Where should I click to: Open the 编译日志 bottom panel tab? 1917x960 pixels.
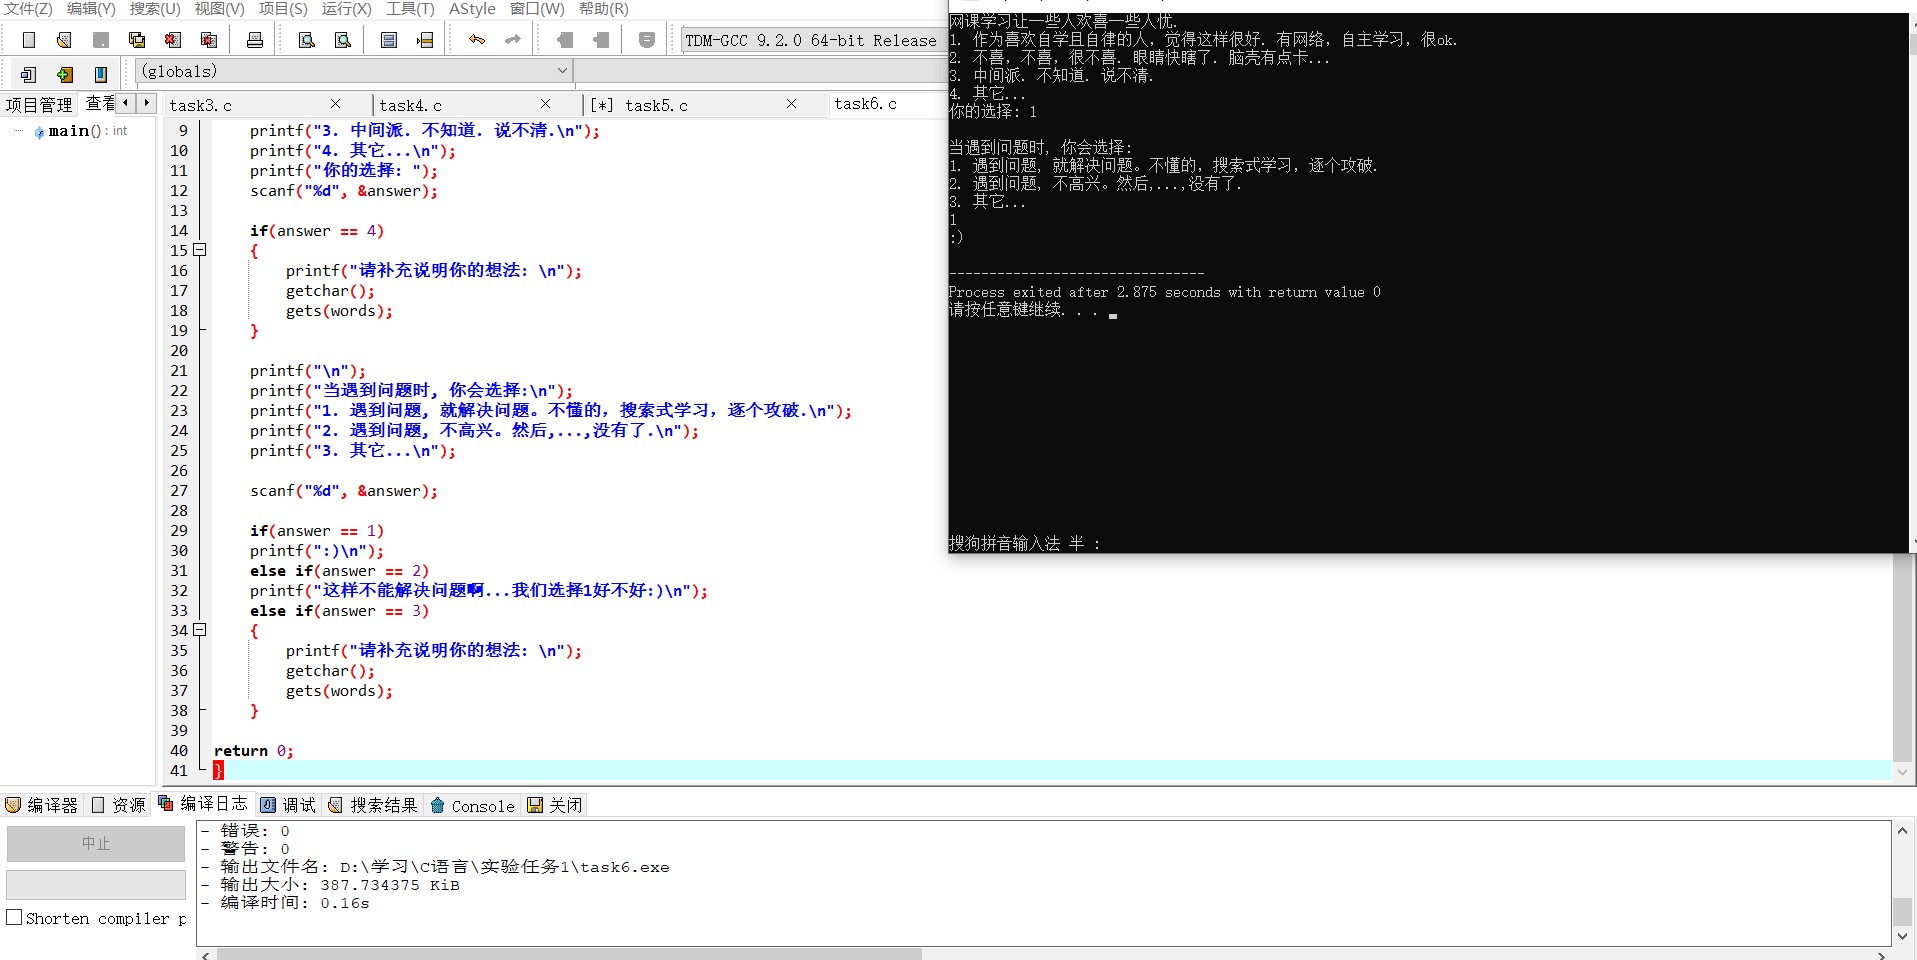(x=203, y=804)
